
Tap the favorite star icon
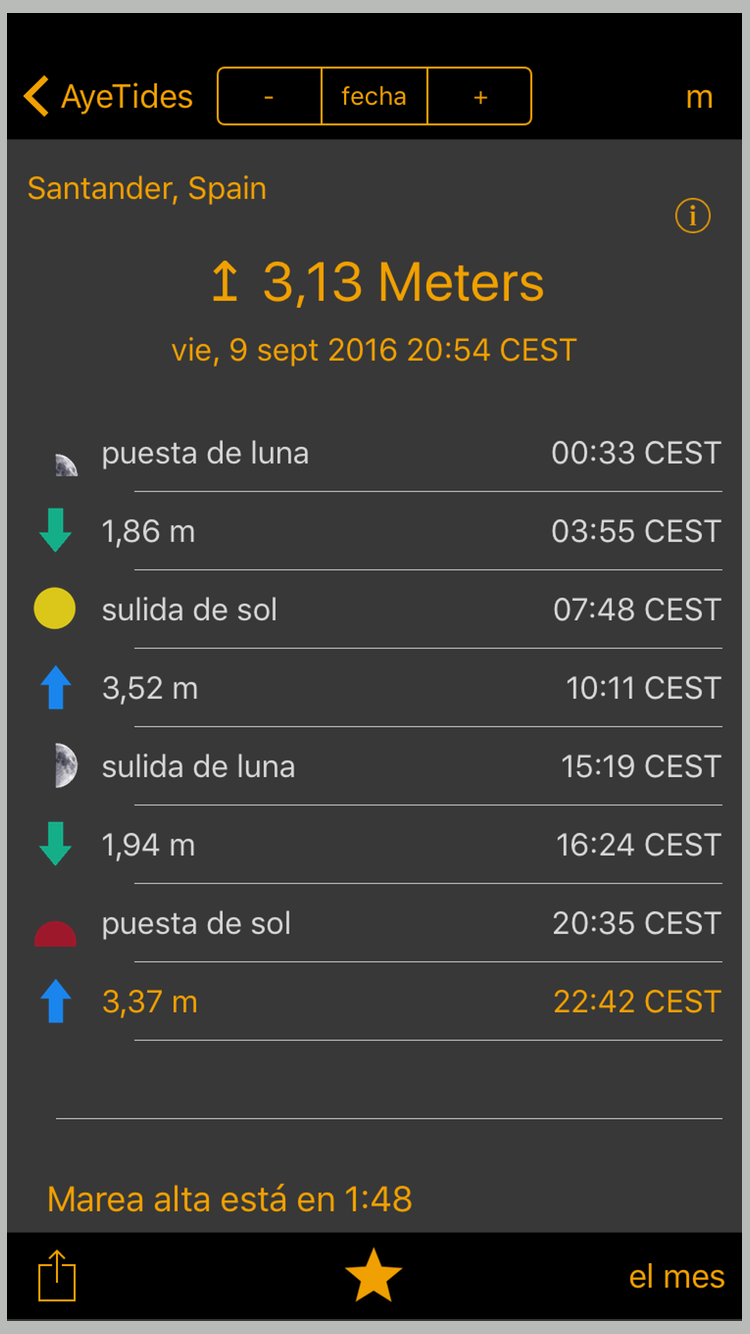pos(373,1276)
